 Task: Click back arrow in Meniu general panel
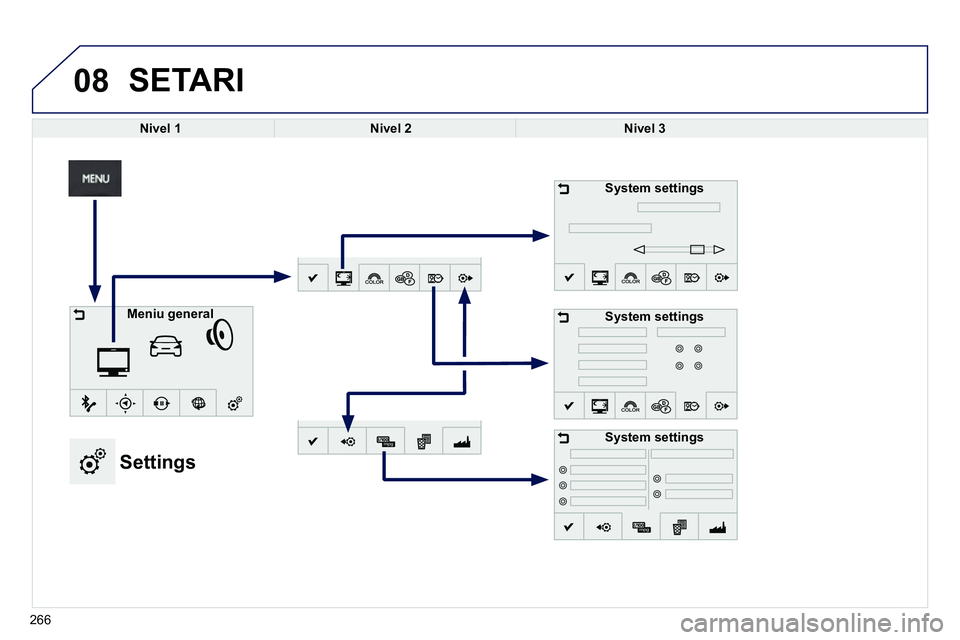click(80, 315)
